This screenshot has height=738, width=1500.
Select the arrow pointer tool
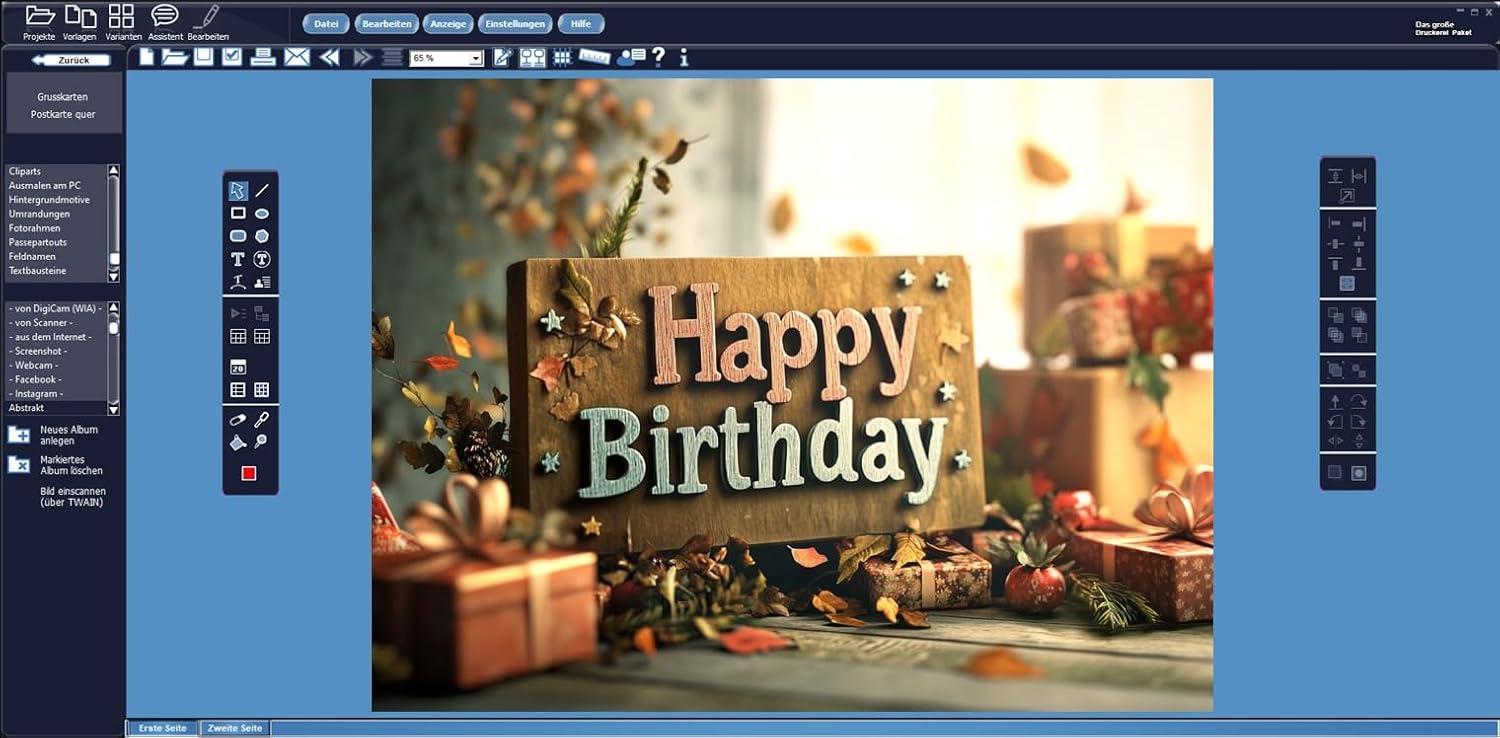[x=238, y=190]
